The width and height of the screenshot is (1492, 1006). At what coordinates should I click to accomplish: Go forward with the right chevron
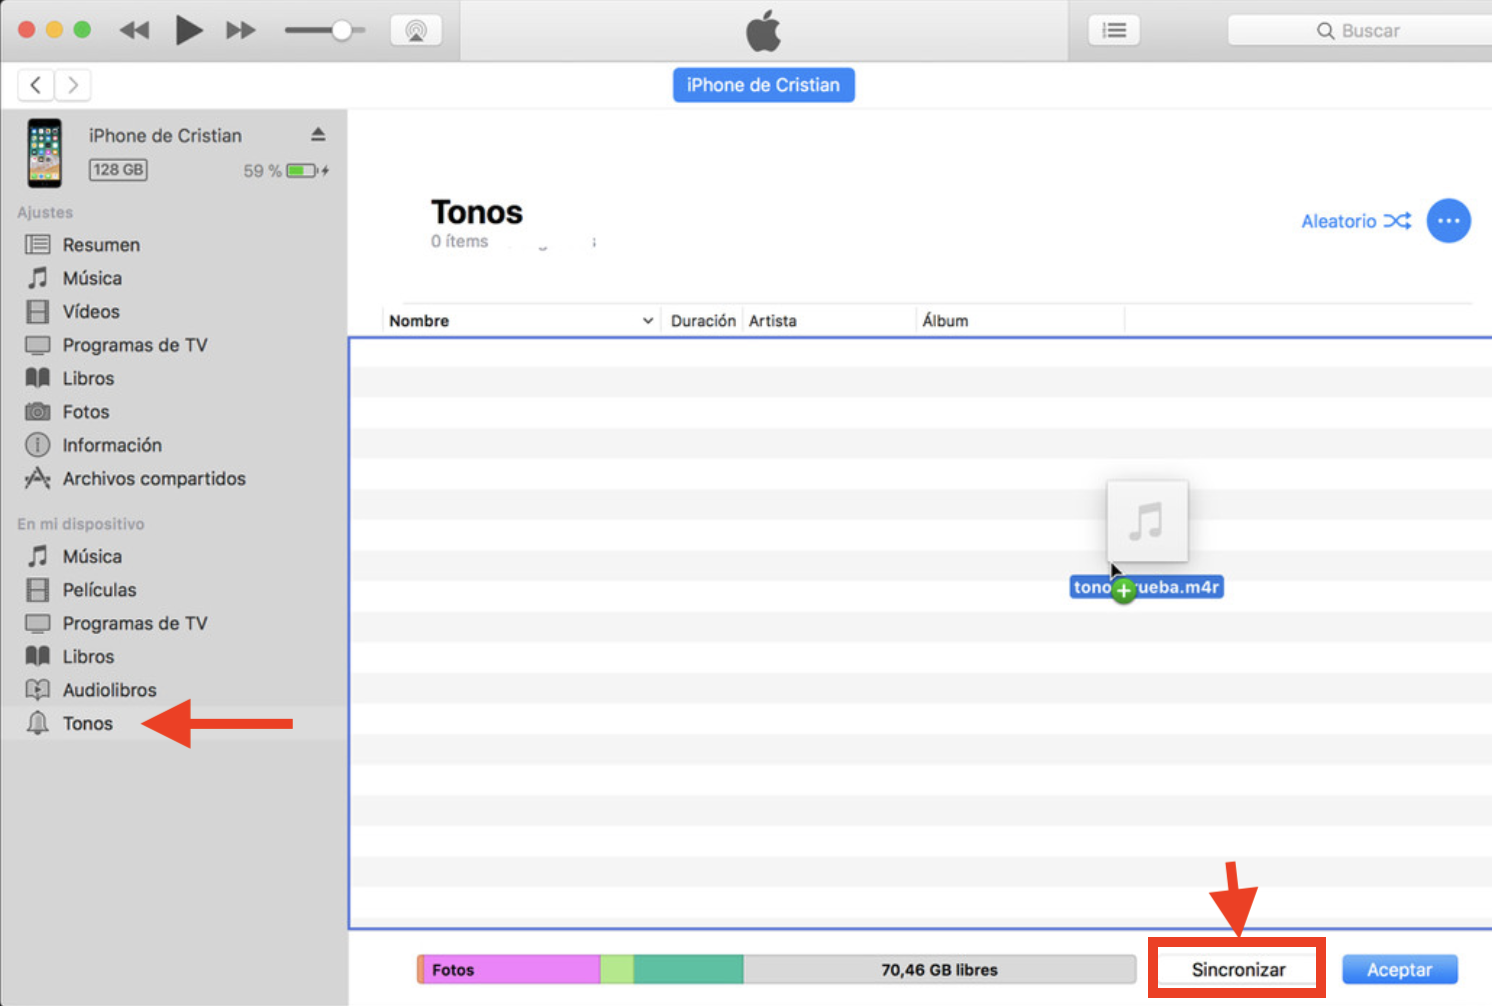tap(73, 85)
